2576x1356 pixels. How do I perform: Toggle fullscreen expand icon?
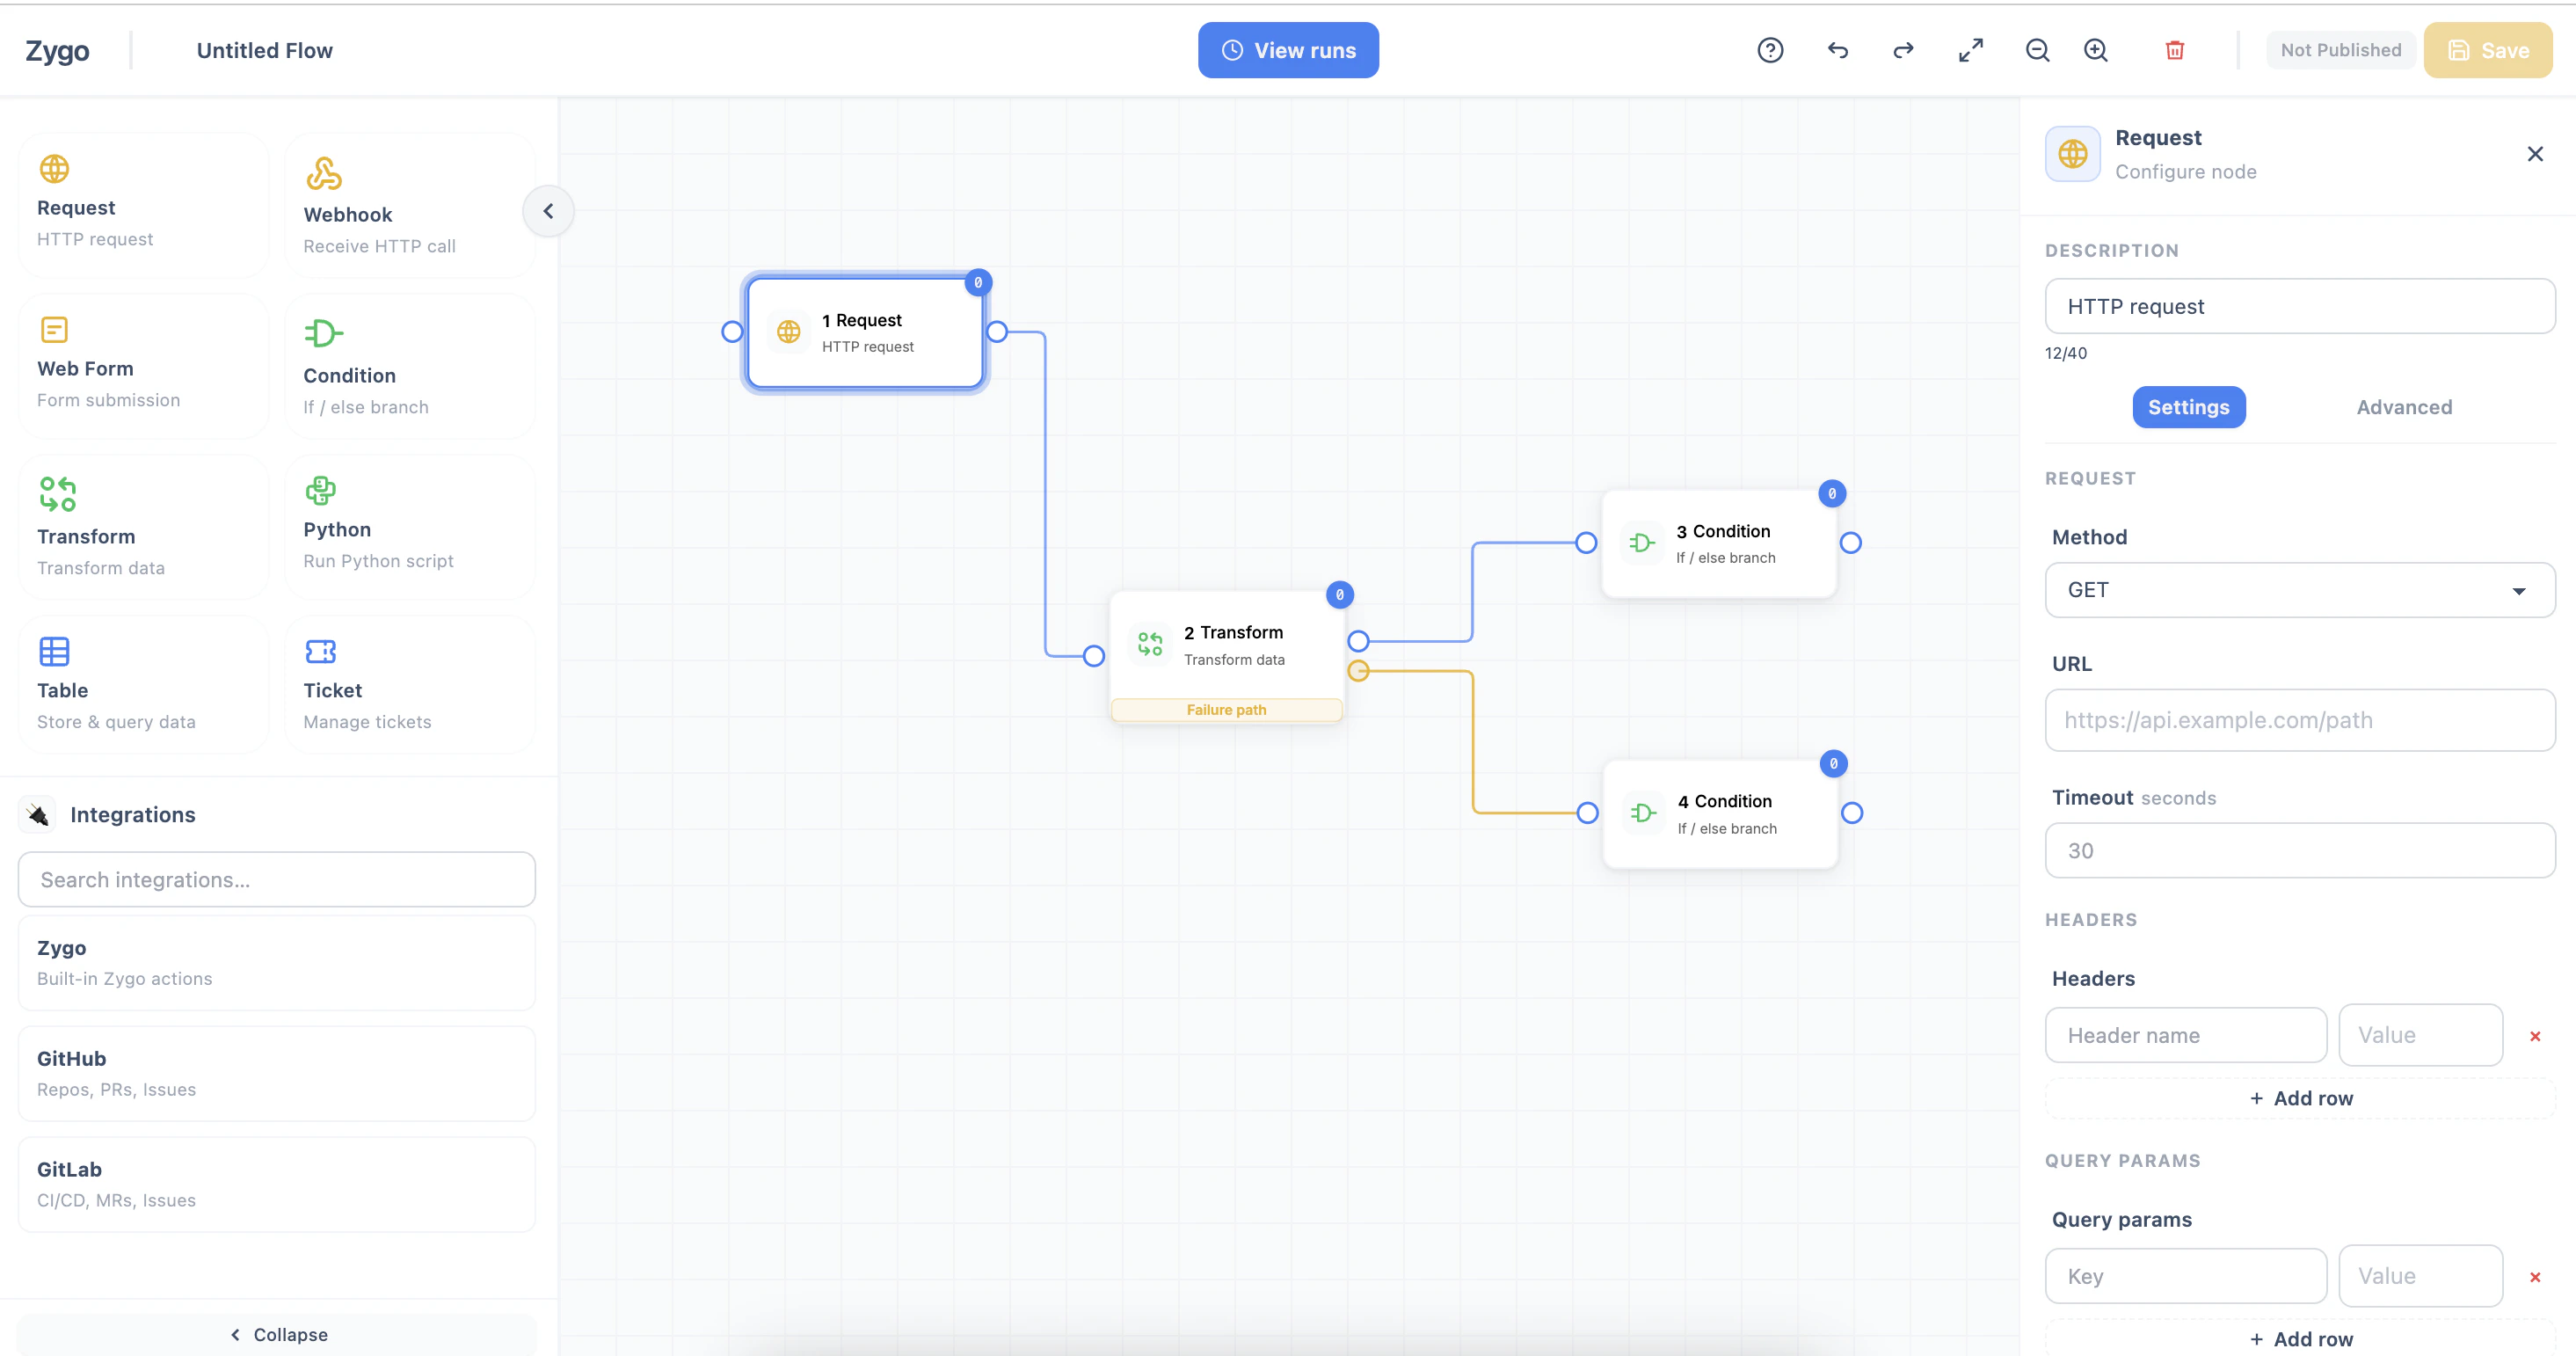(x=1970, y=50)
